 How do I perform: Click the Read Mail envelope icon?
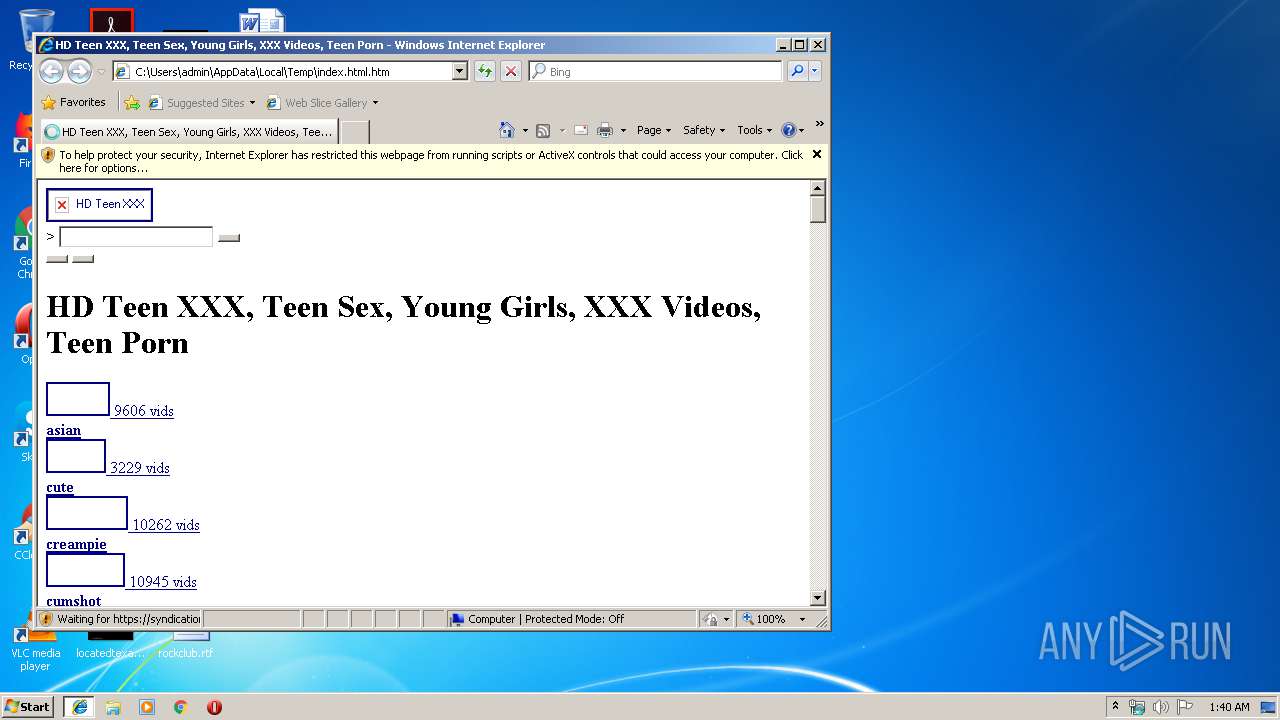click(580, 130)
